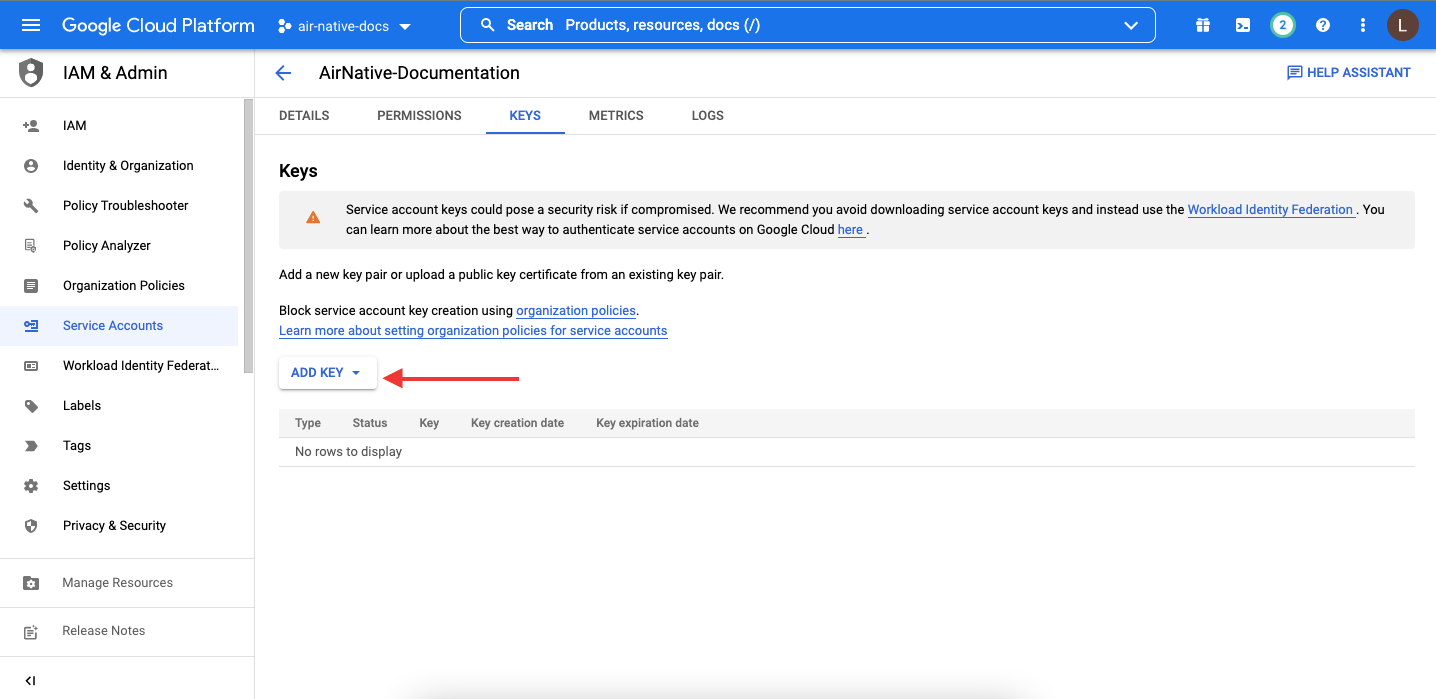Click the Workload Identity Federation sidebar icon

(31, 366)
